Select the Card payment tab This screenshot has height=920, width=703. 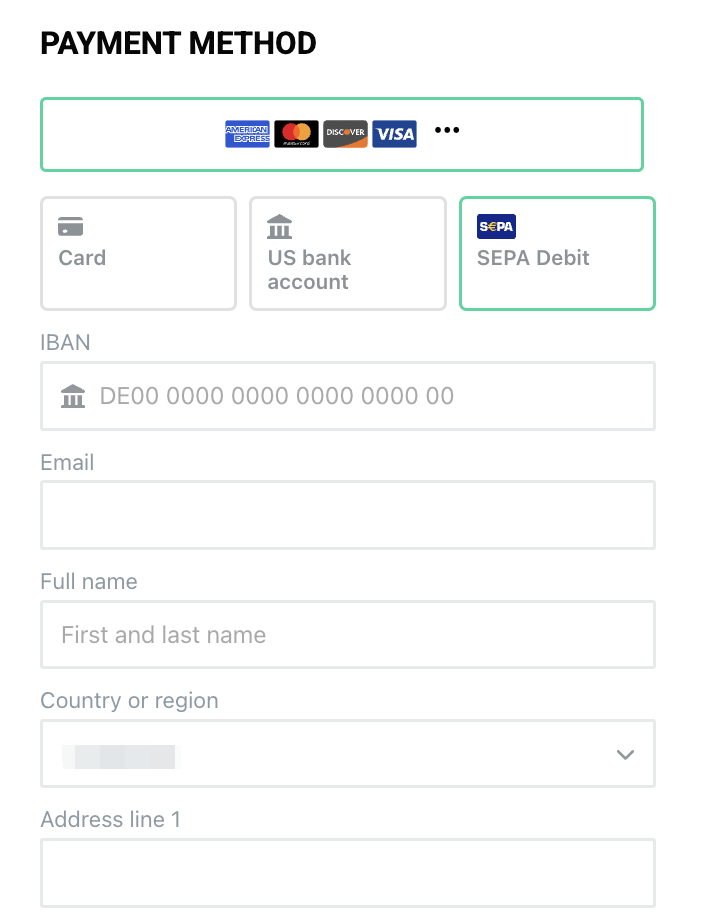pyautogui.click(x=138, y=254)
